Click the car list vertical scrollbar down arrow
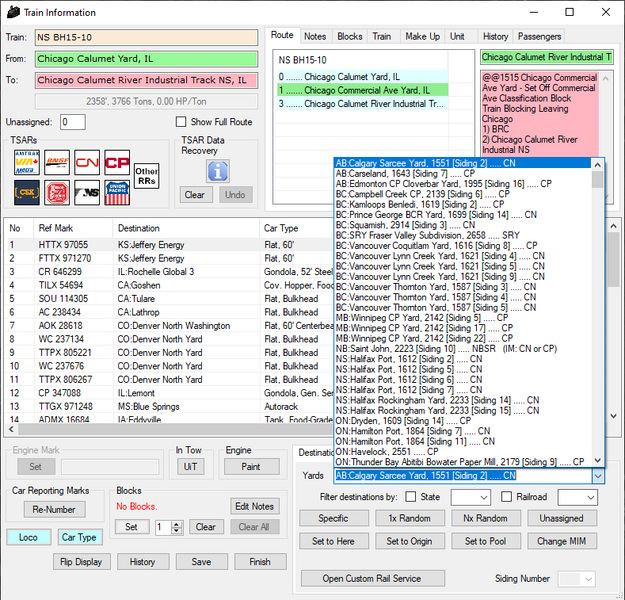This screenshot has width=625, height=600. [x=614, y=416]
